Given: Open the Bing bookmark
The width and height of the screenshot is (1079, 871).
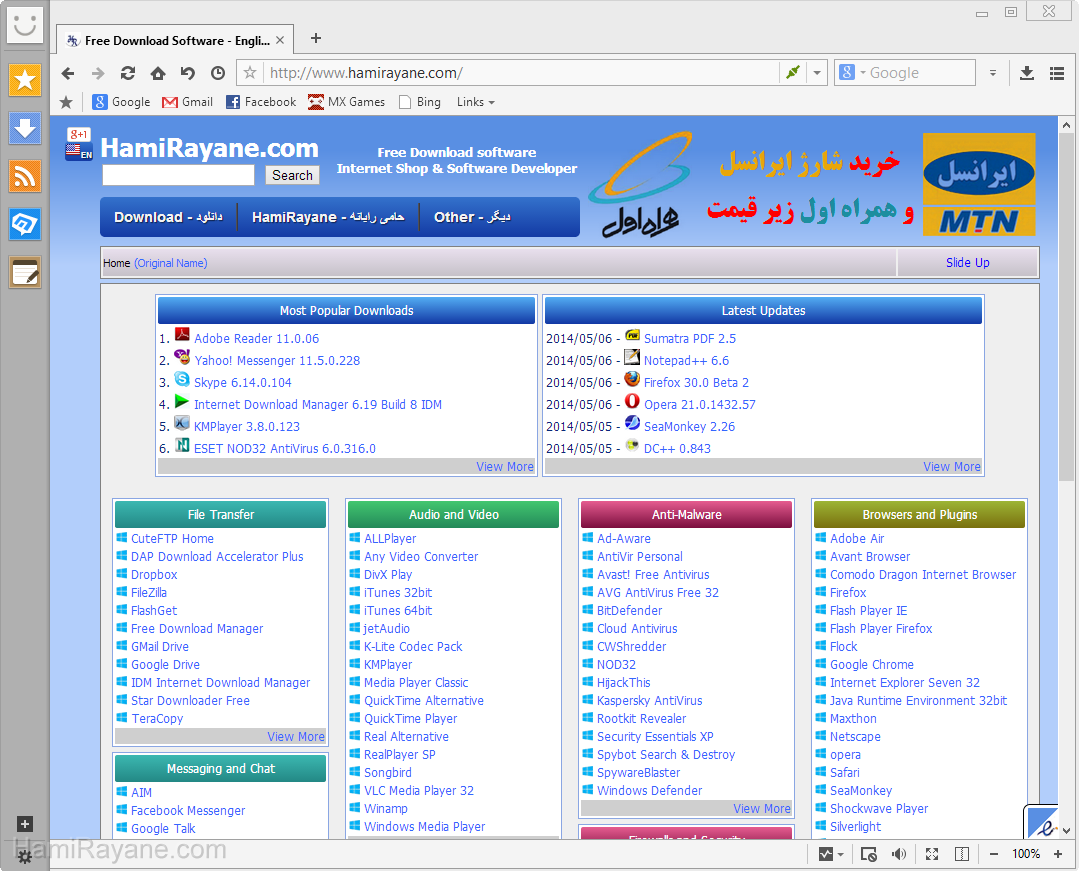Looking at the screenshot, I should (420, 102).
